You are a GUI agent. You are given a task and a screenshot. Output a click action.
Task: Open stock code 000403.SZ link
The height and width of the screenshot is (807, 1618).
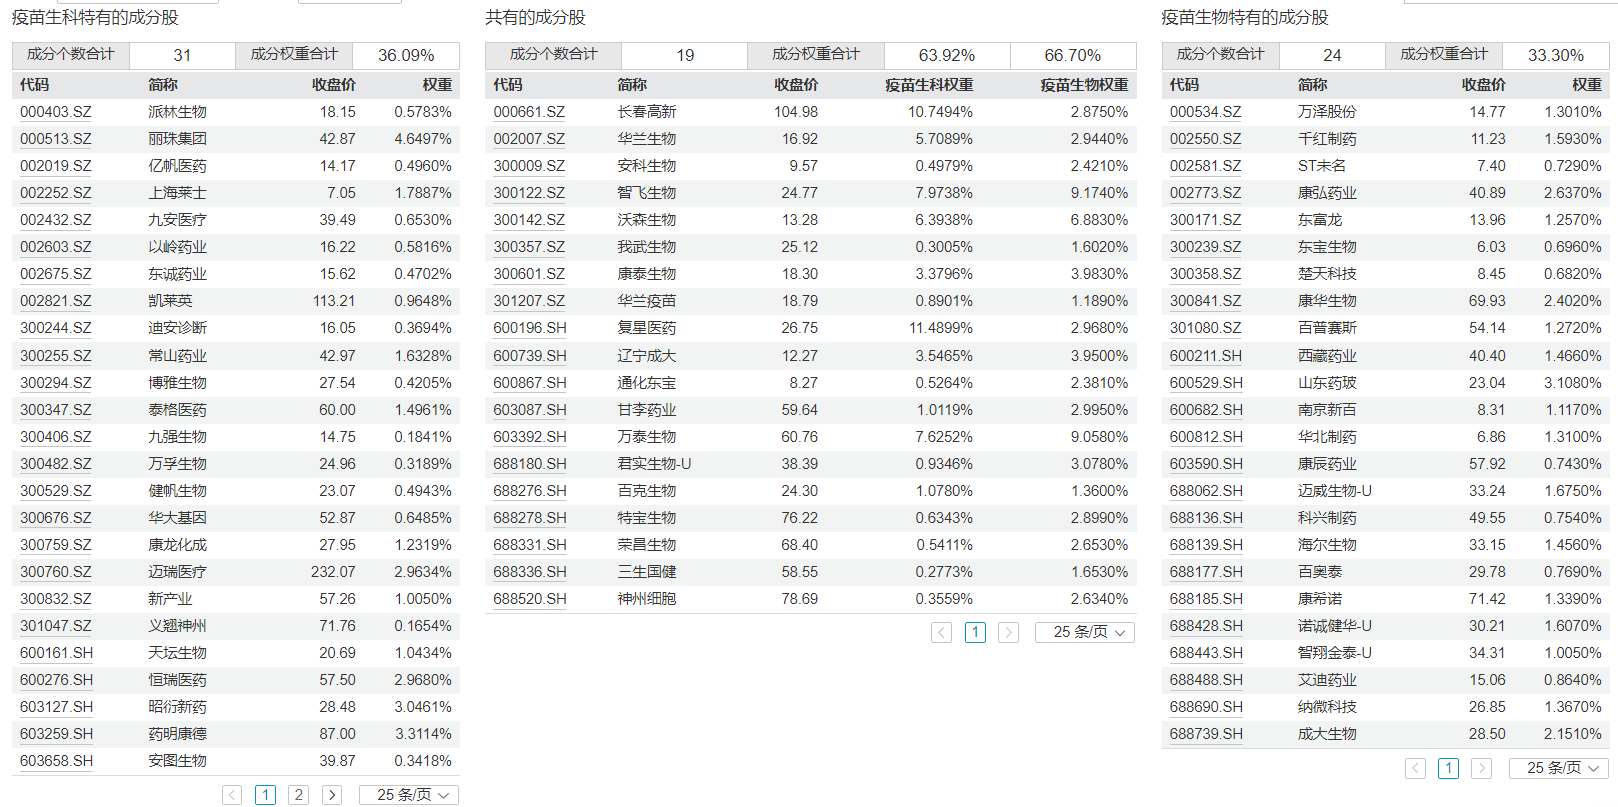56,112
